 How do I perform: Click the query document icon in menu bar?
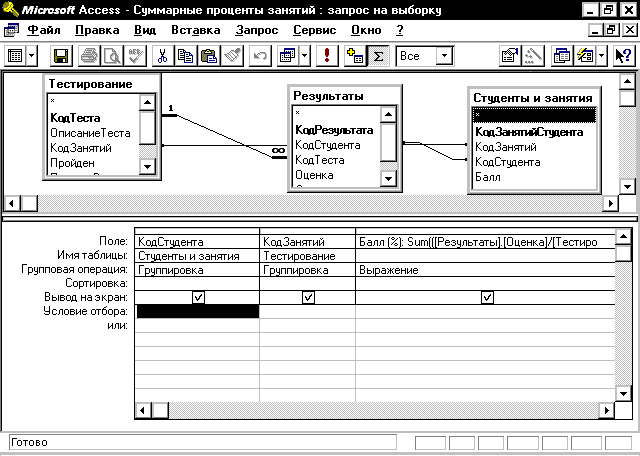pos(11,30)
